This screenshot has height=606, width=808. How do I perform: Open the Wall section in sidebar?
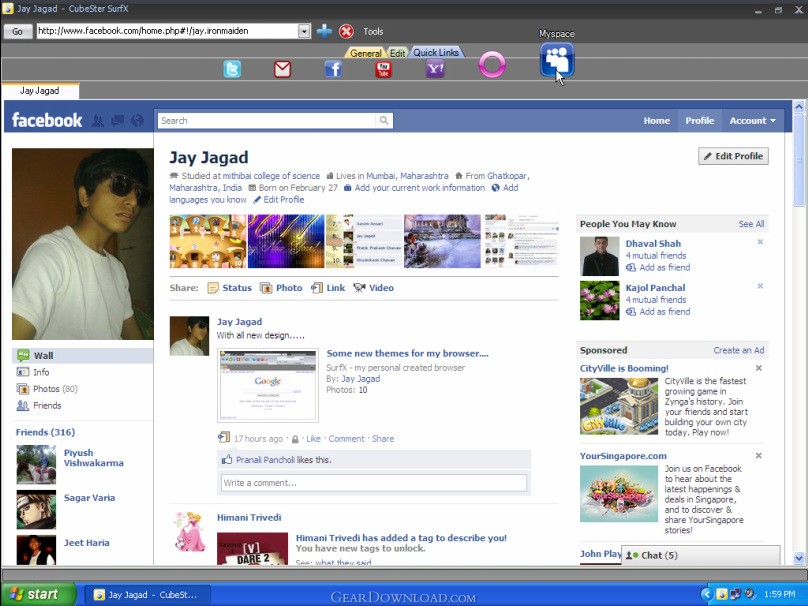(82, 356)
